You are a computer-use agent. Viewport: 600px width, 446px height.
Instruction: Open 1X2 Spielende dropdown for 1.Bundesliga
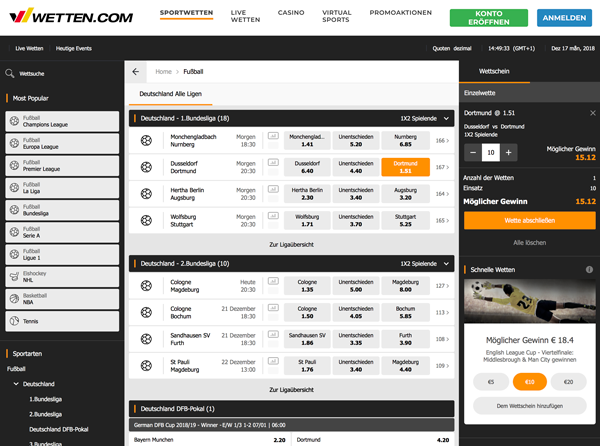tap(425, 119)
